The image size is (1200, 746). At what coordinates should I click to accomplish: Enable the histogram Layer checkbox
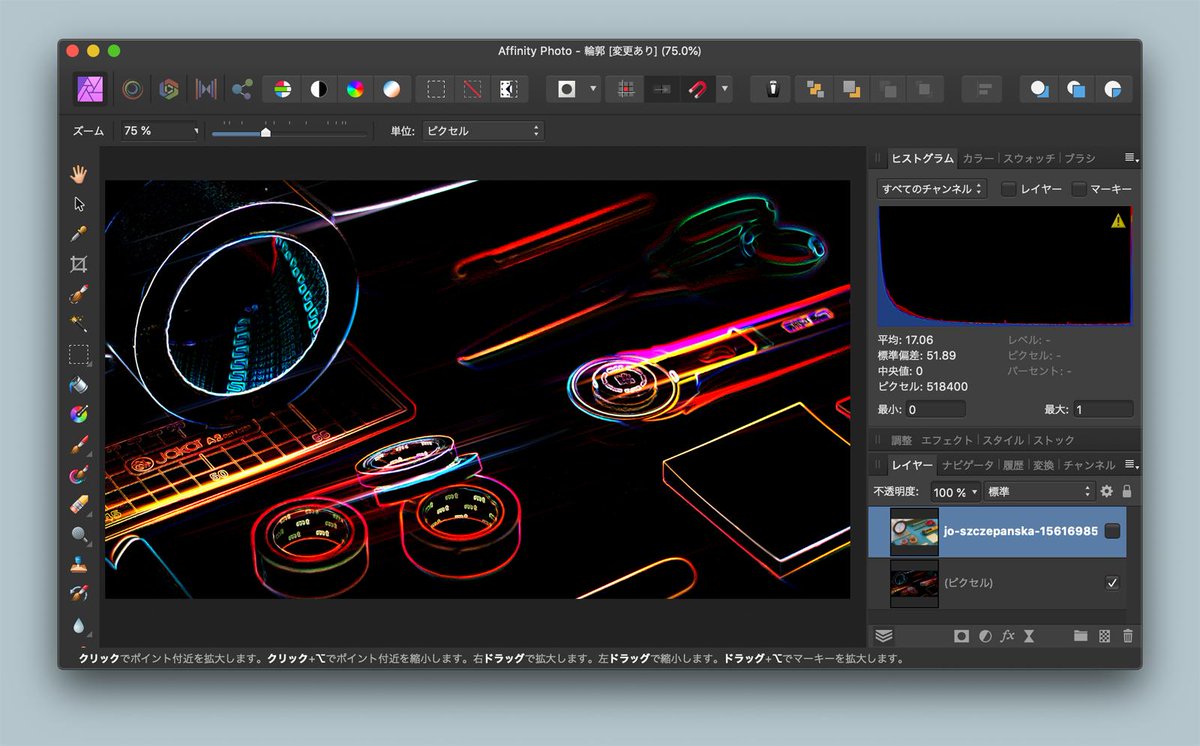[1009, 189]
